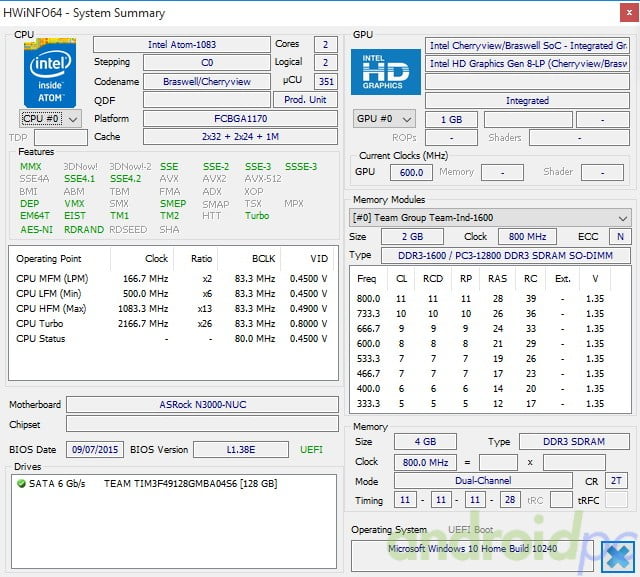Select the CPU Turbo row
Viewport: 640px width, 577px height.
(172, 324)
